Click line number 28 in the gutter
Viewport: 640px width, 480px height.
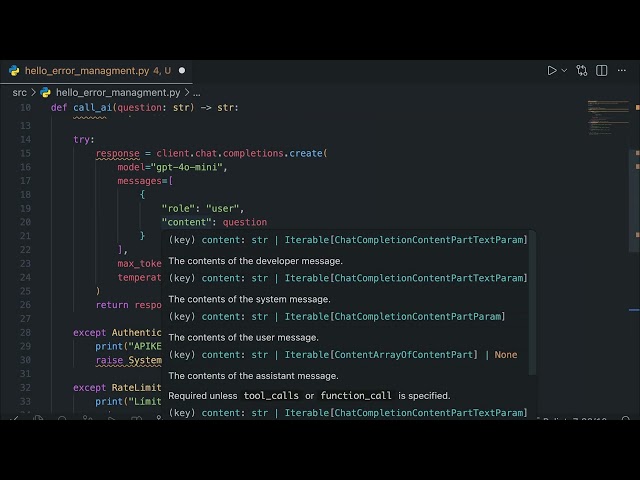25,333
